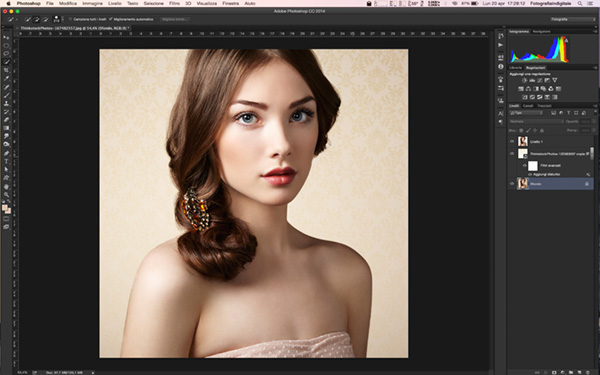This screenshot has height=375, width=600.
Task: Select the Elliptical Marquee tool
Action: tap(7, 46)
